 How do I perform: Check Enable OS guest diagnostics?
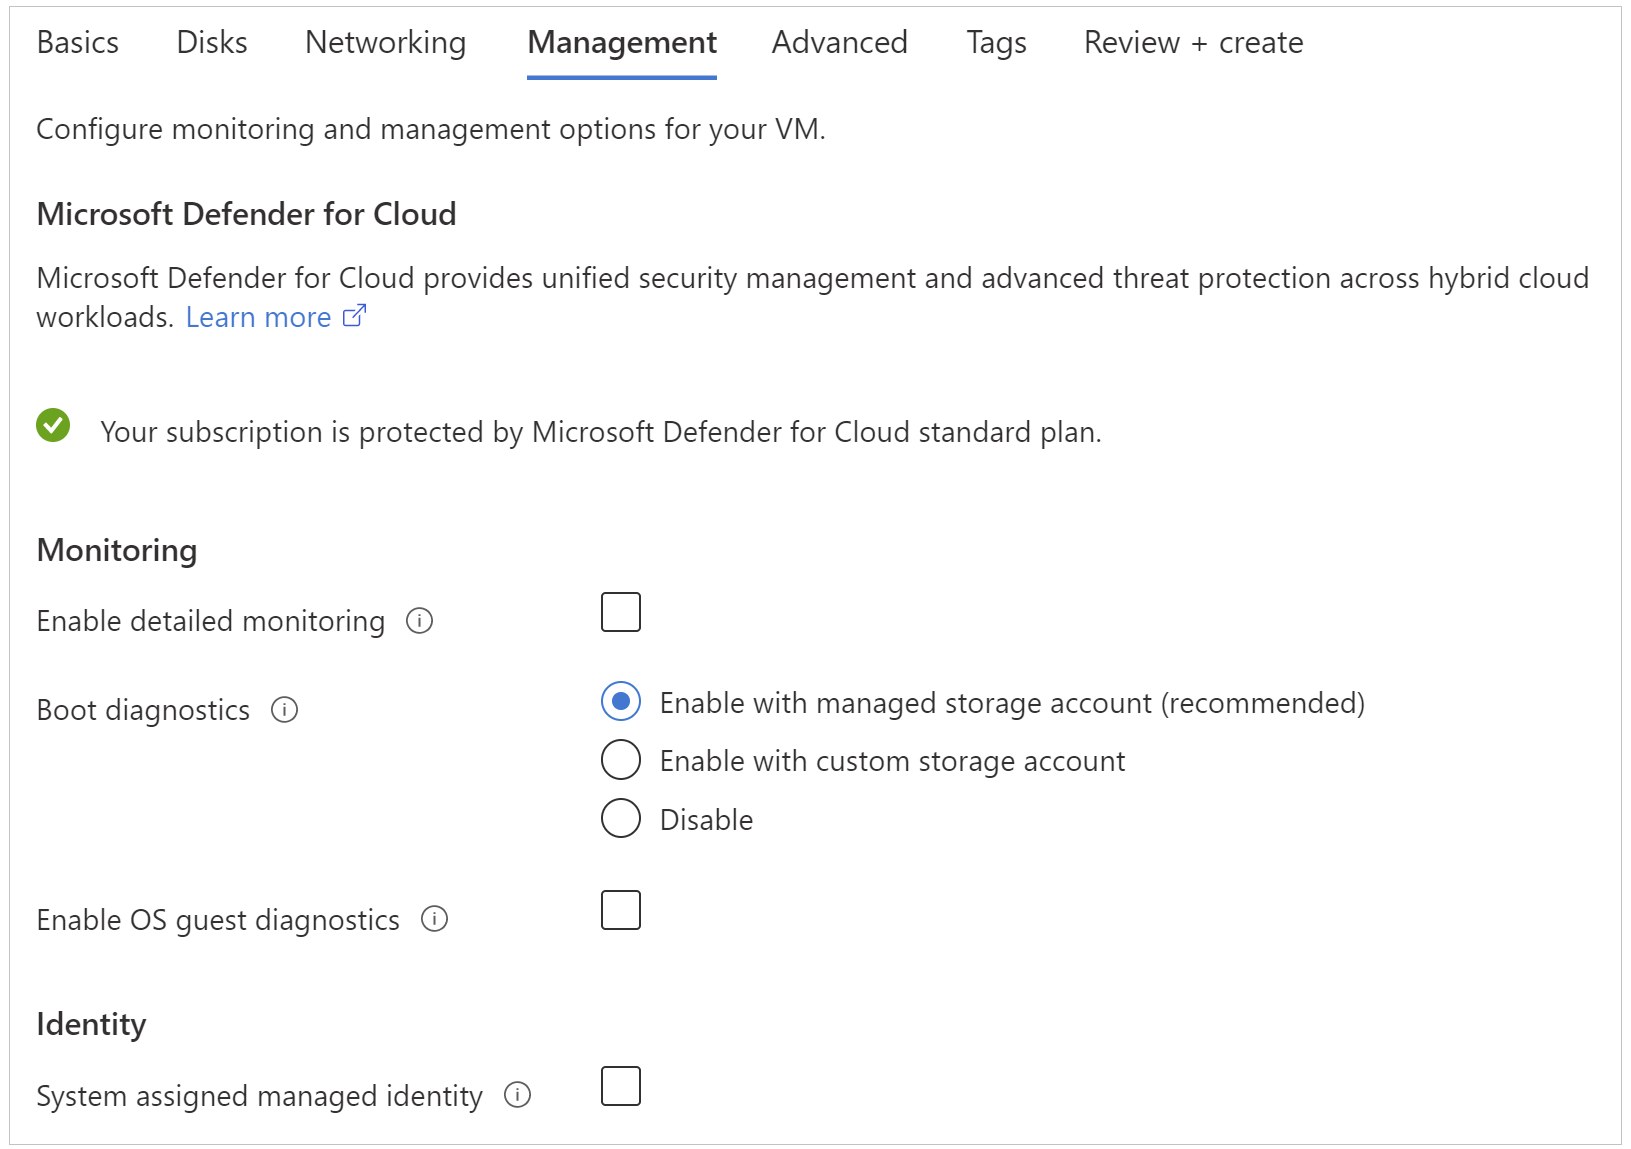[x=620, y=910]
